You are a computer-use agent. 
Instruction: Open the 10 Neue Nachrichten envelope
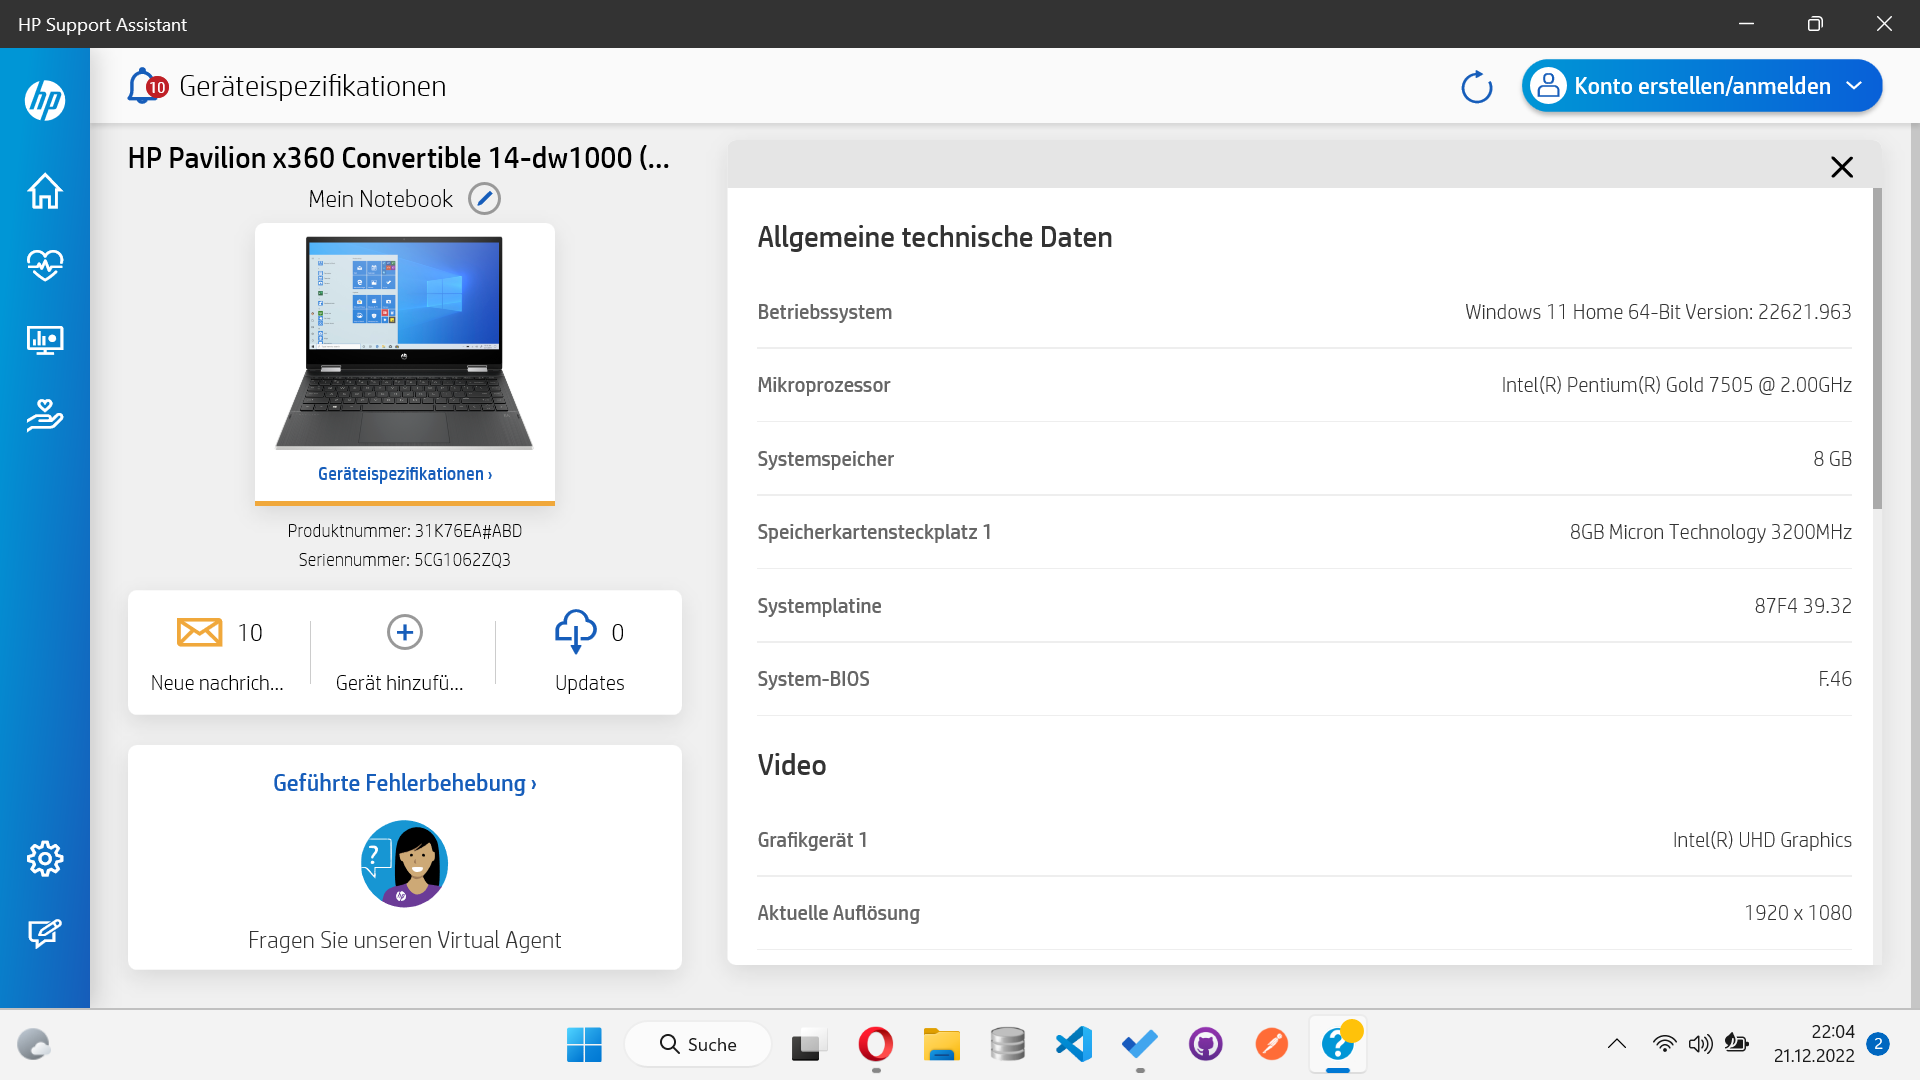pyautogui.click(x=200, y=632)
